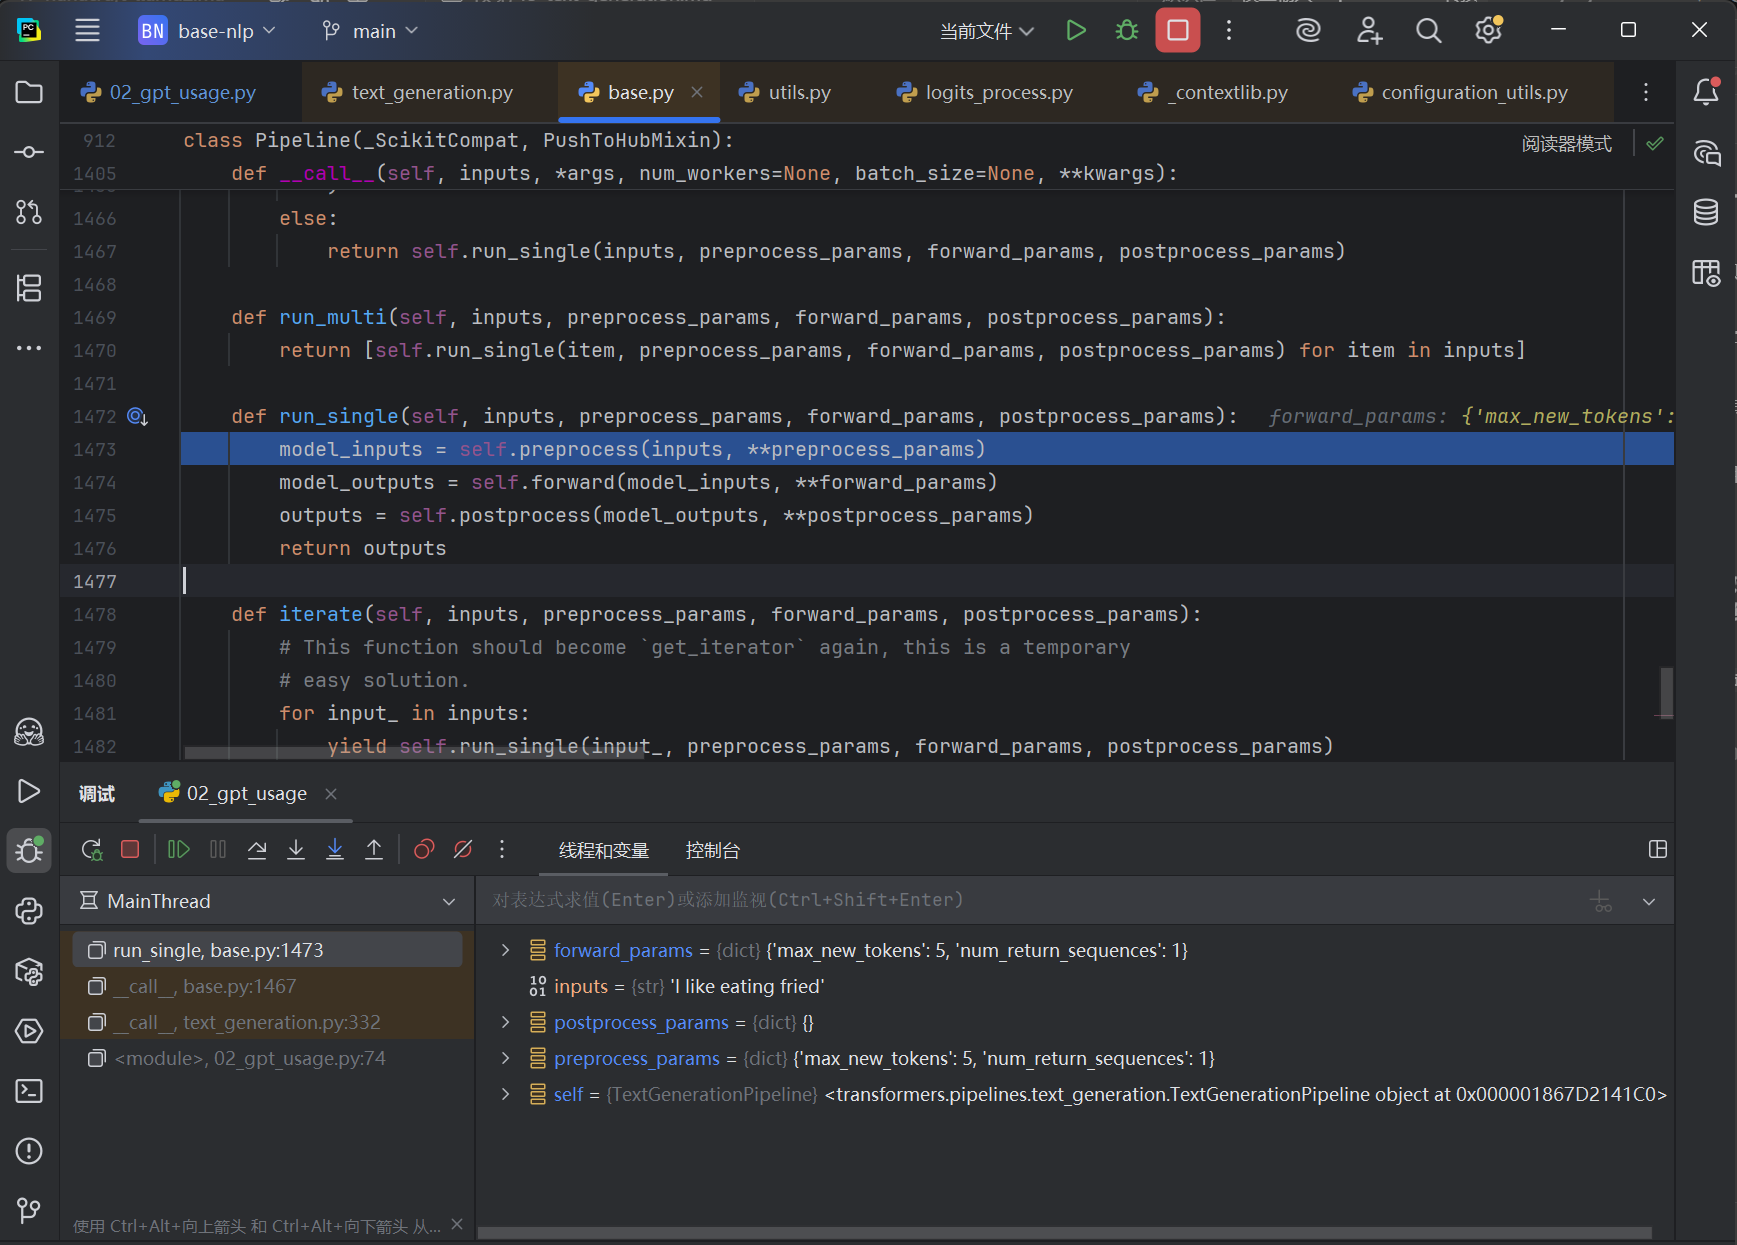
Task: Click the Step Out arrow icon
Action: pos(374,850)
